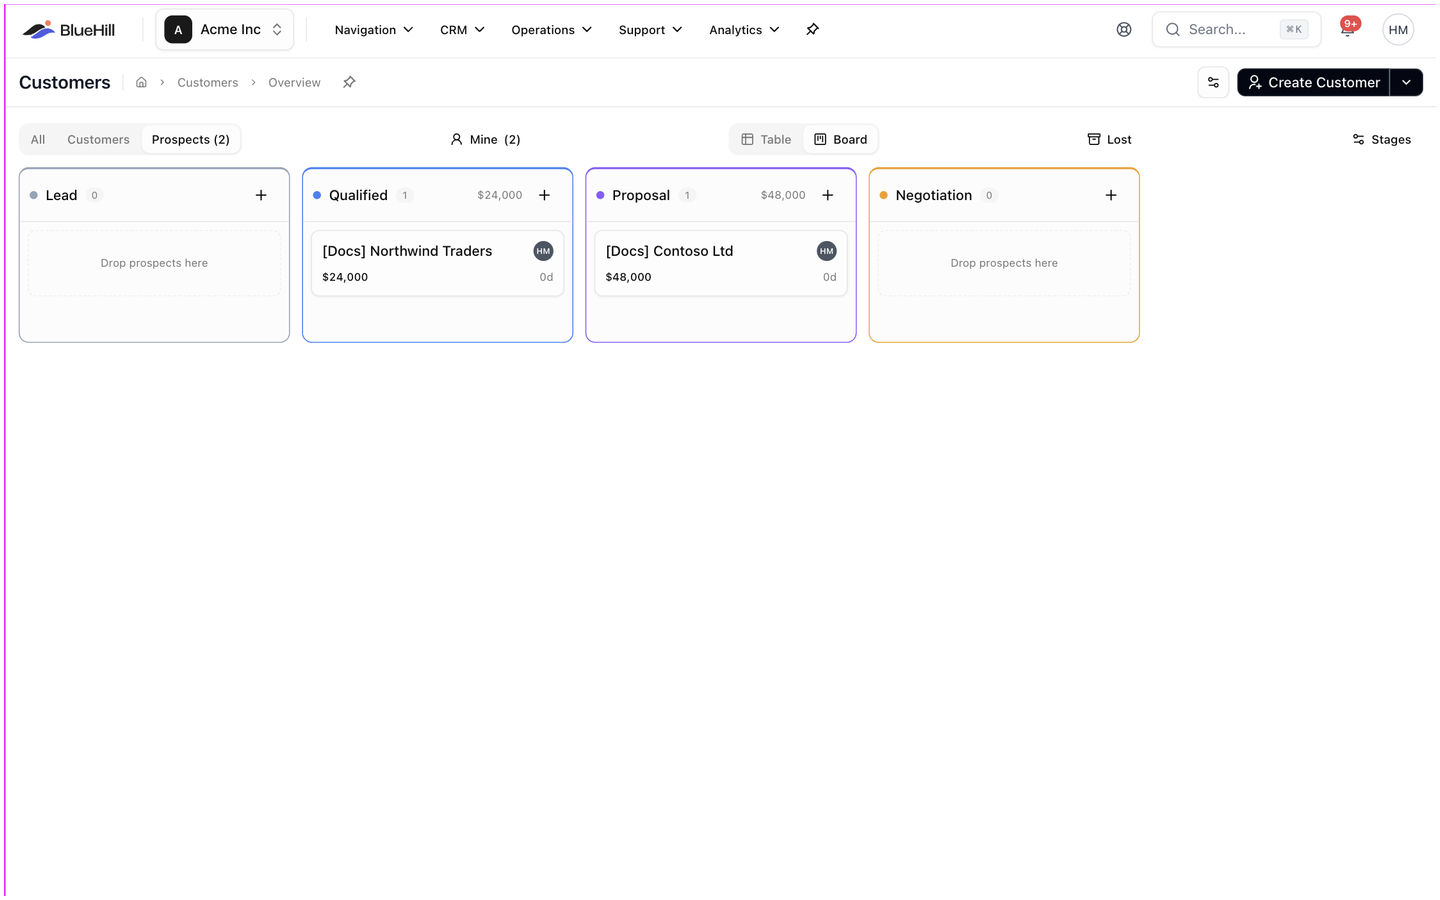Viewport: 1440px width, 900px height.
Task: Toggle the Mine (2) filter
Action: tap(485, 140)
